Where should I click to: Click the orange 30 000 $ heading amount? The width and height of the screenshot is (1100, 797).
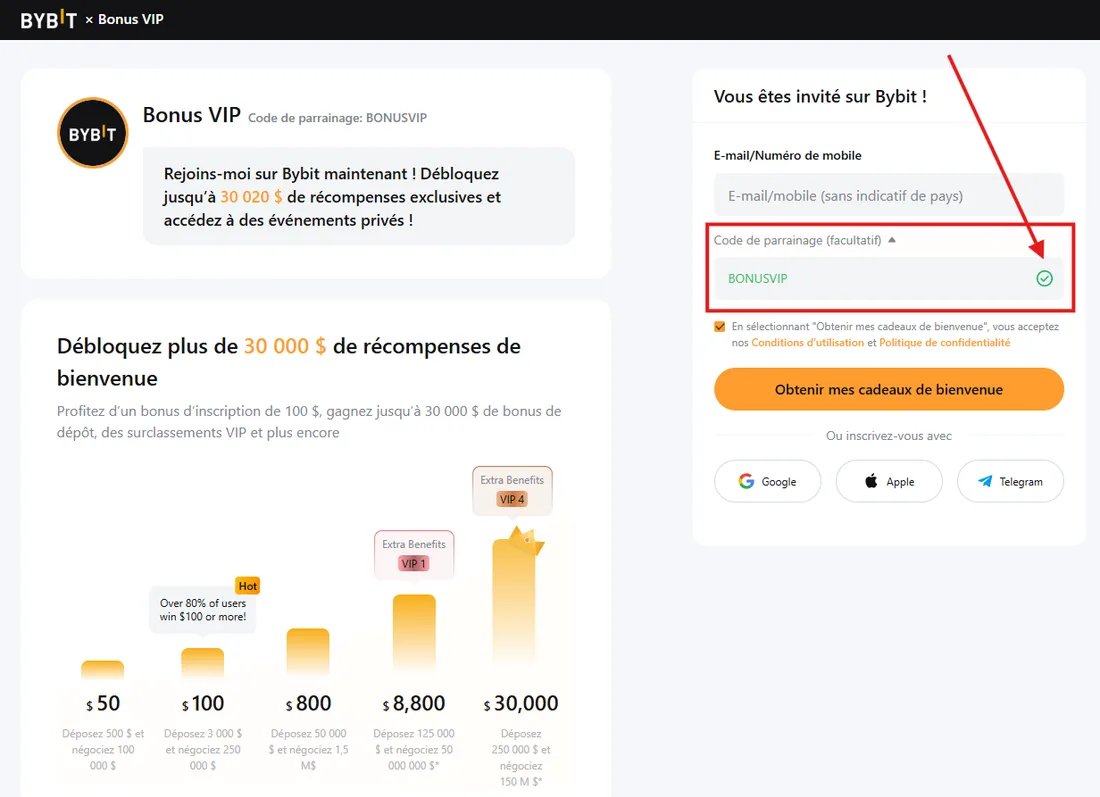(285, 346)
